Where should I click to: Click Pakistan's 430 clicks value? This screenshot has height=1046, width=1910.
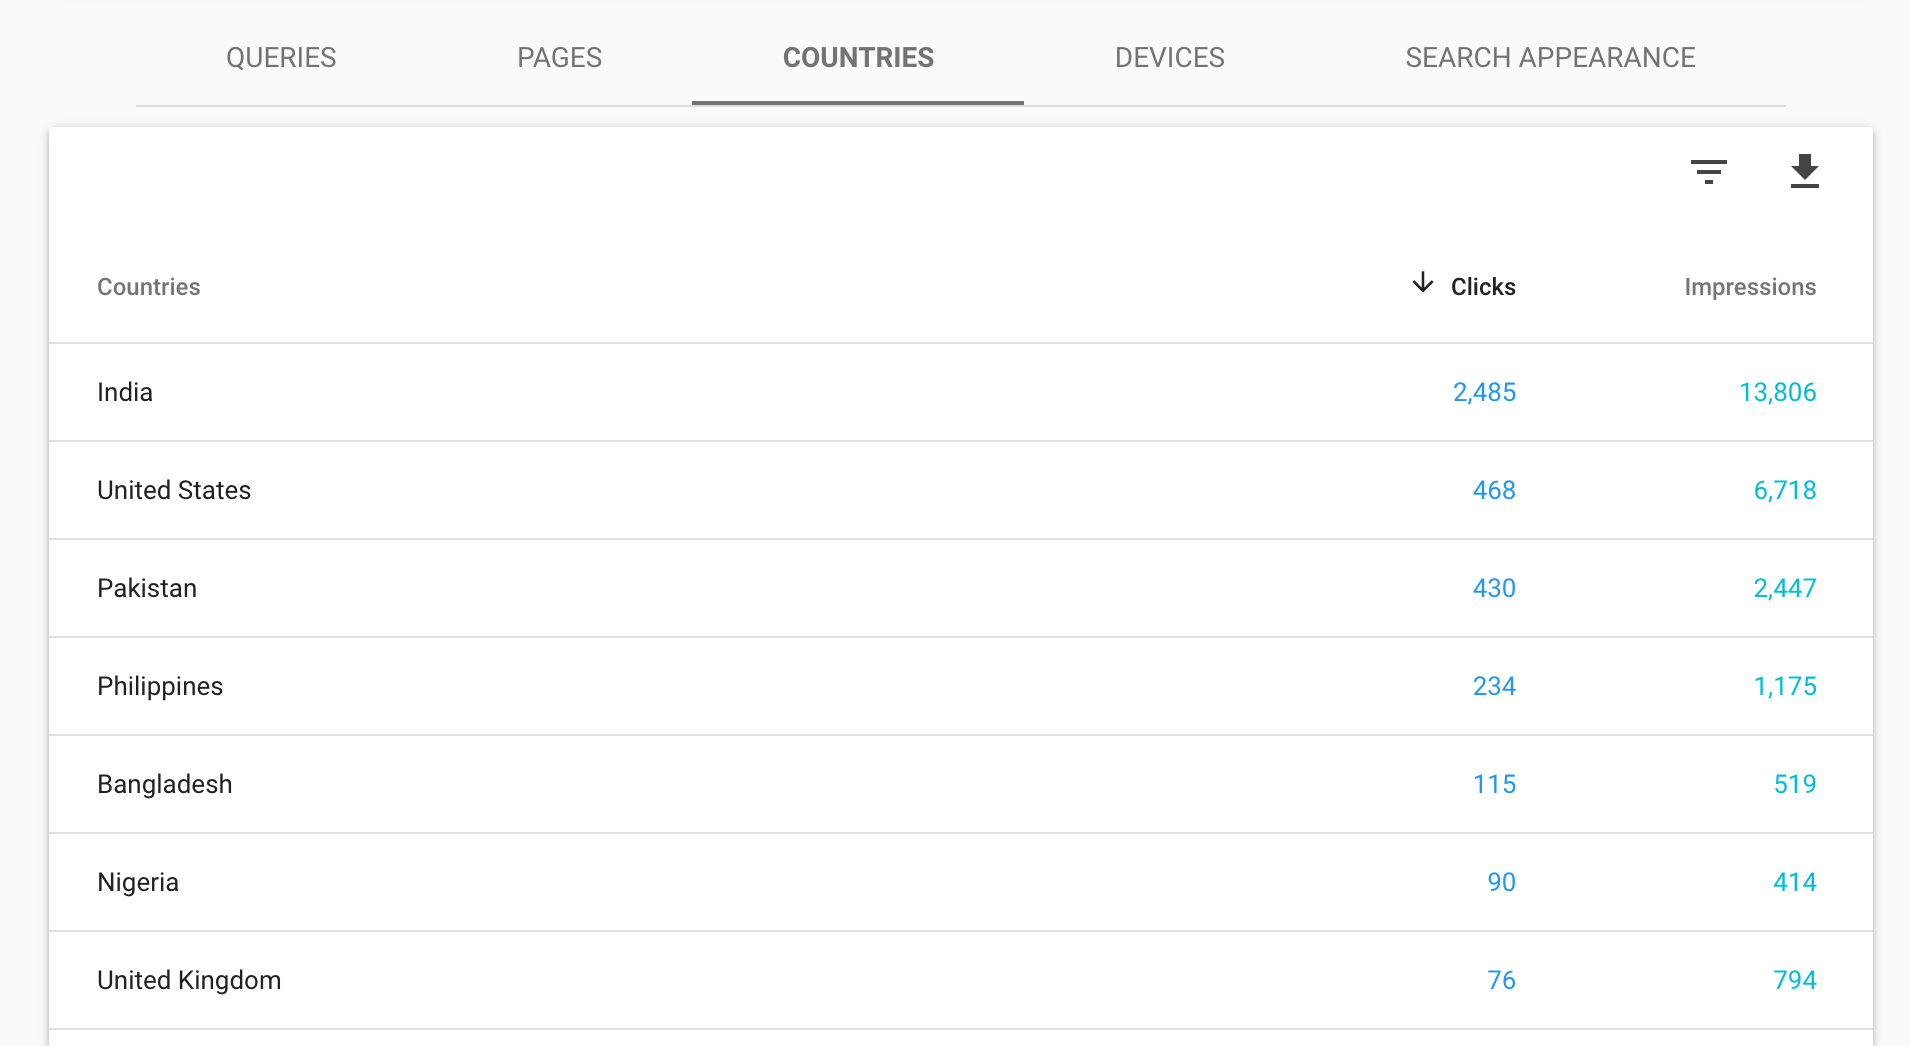1494,588
